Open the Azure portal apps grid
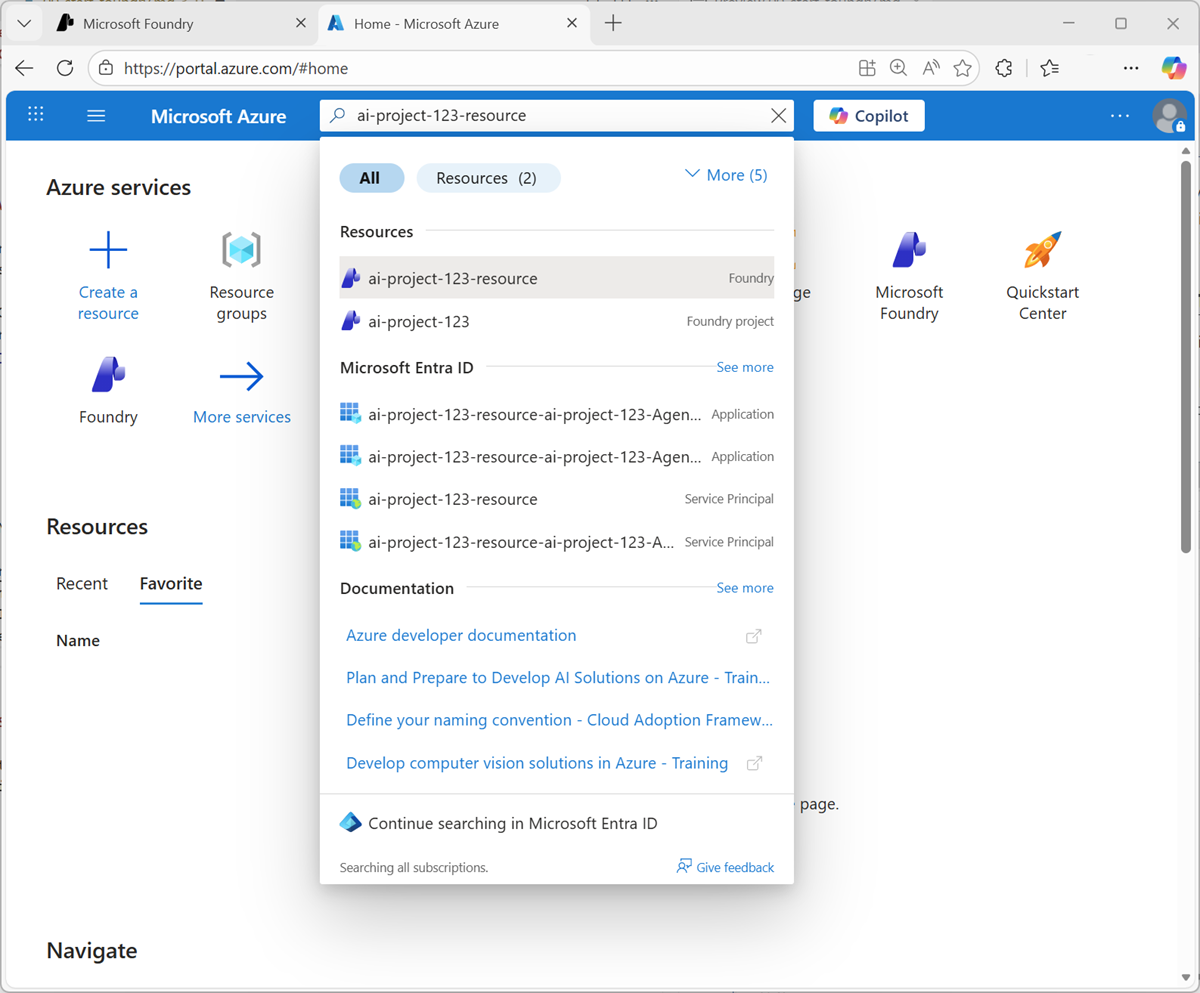Viewport: 1200px width, 993px height. [x=35, y=115]
